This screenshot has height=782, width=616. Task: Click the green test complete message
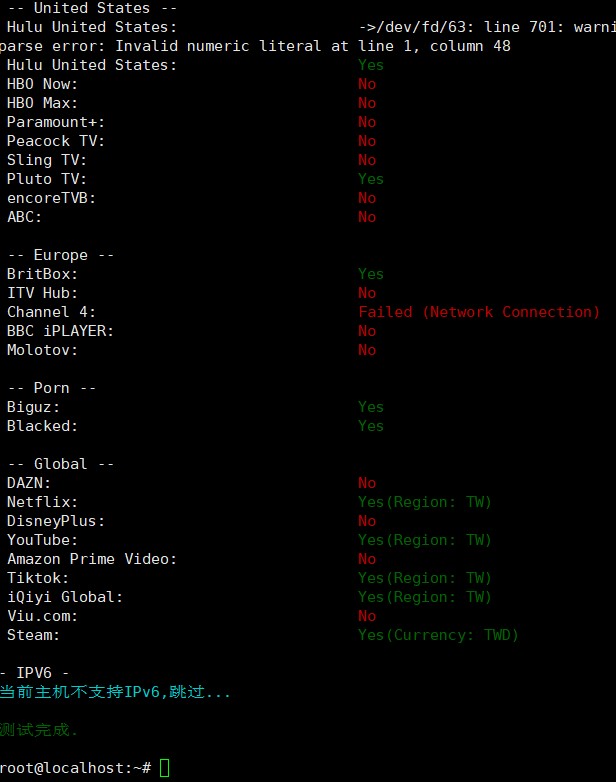[38, 730]
